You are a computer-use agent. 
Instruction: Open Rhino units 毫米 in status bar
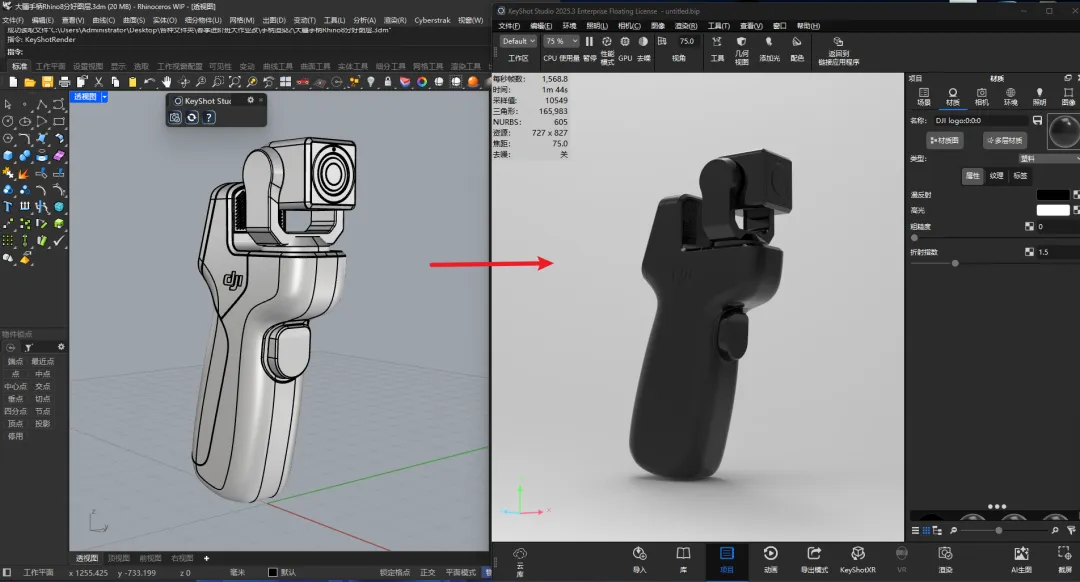237,572
